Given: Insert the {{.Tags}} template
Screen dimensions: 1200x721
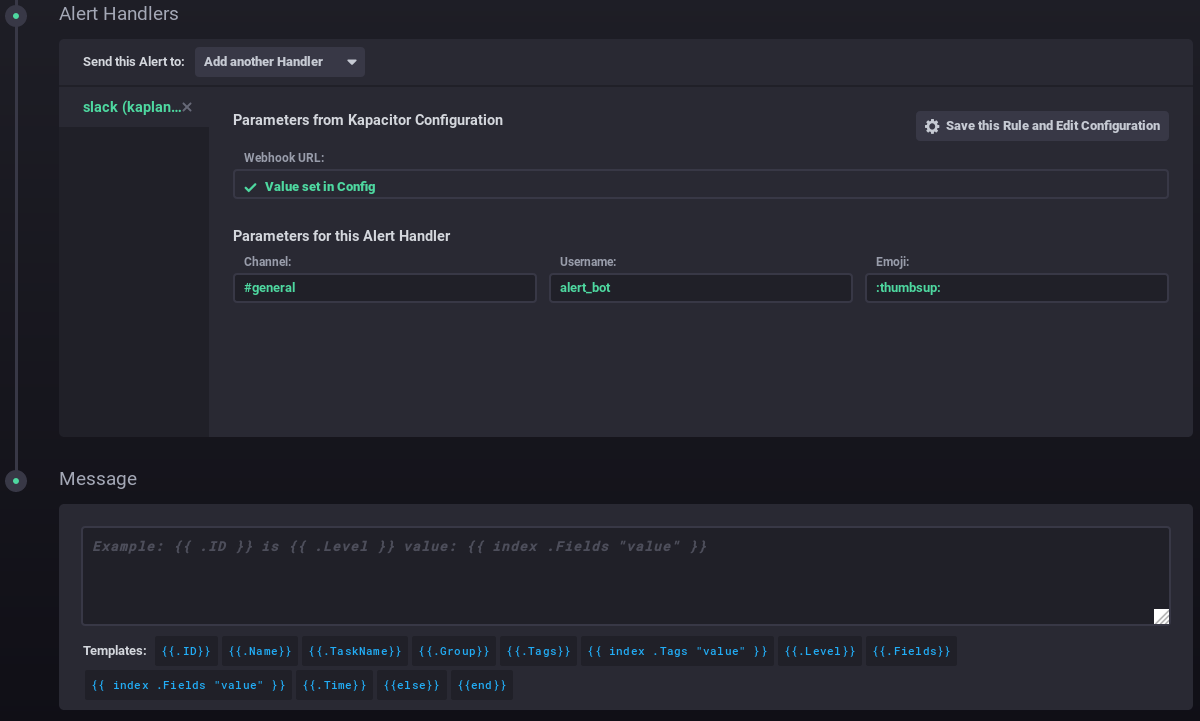Looking at the screenshot, I should pyautogui.click(x=538, y=651).
